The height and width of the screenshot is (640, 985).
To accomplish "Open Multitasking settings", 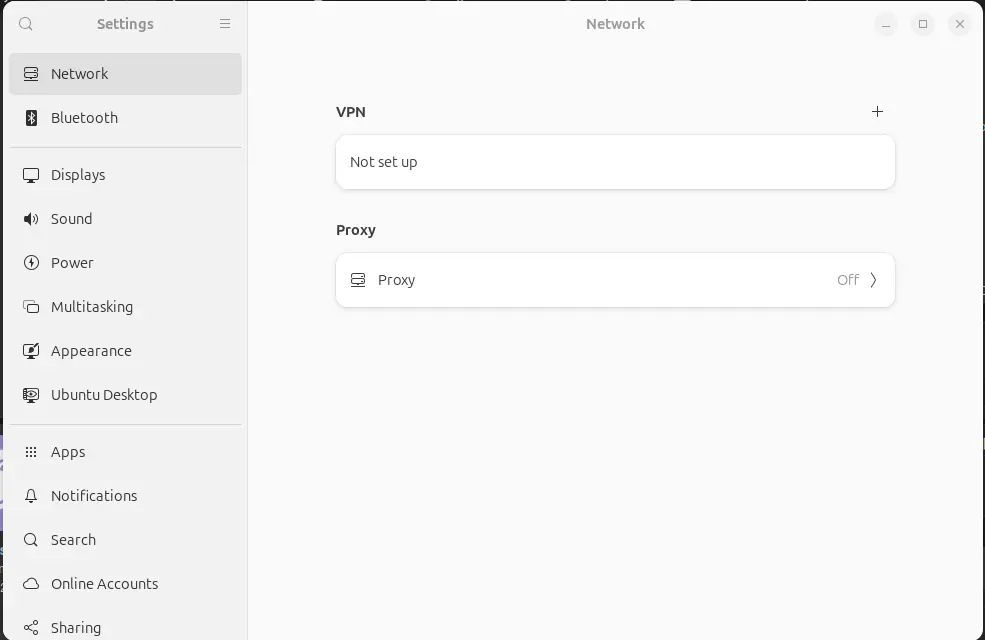I will [126, 307].
